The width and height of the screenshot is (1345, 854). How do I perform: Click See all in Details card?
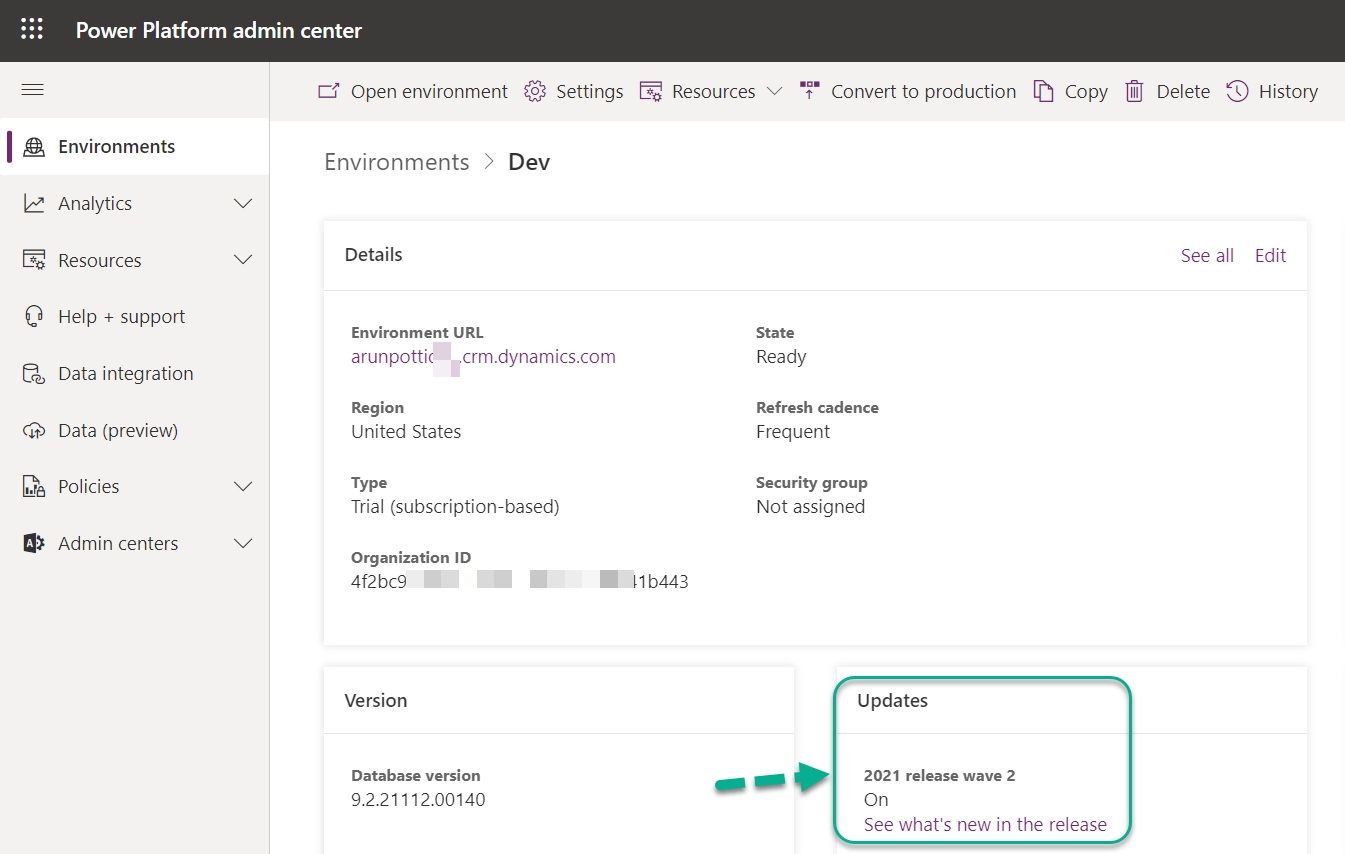pos(1207,256)
